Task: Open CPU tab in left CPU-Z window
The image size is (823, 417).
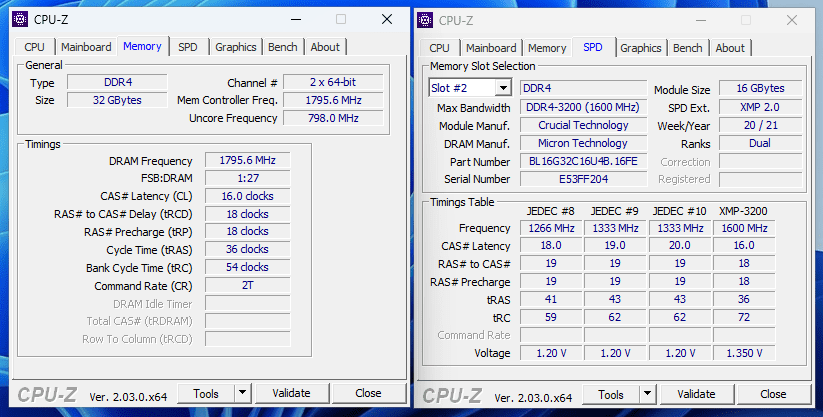Action: [34, 47]
